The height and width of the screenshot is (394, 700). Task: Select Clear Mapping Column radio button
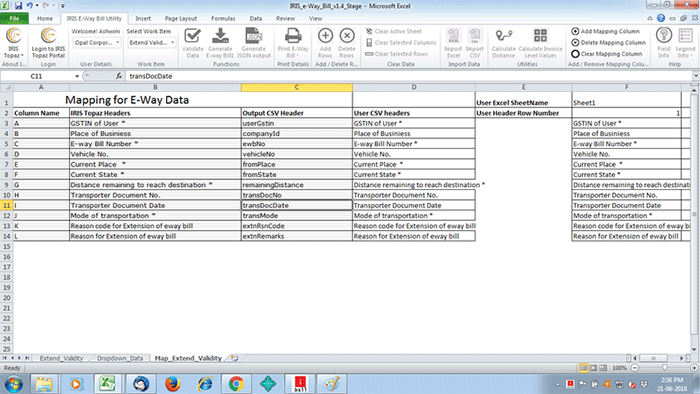(x=575, y=54)
